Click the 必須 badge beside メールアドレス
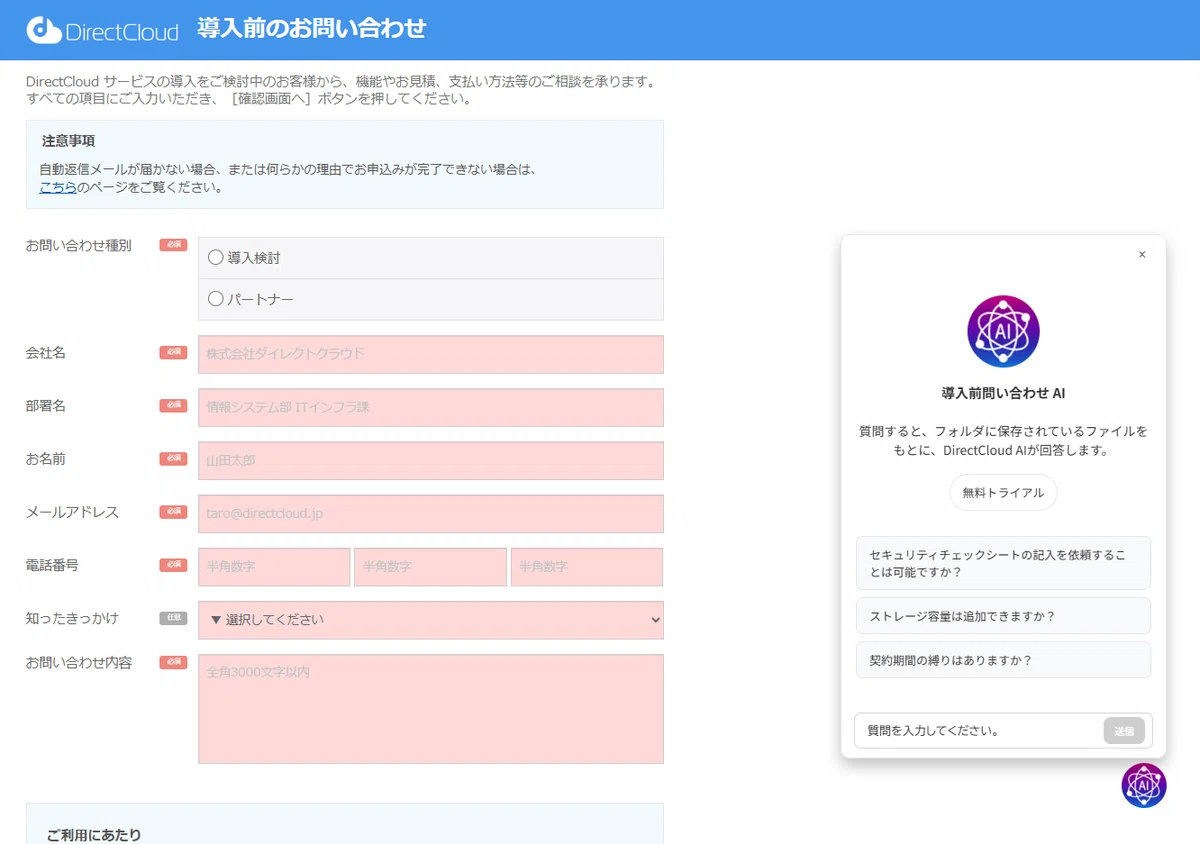Image resolution: width=1200 pixels, height=844 pixels. point(173,512)
